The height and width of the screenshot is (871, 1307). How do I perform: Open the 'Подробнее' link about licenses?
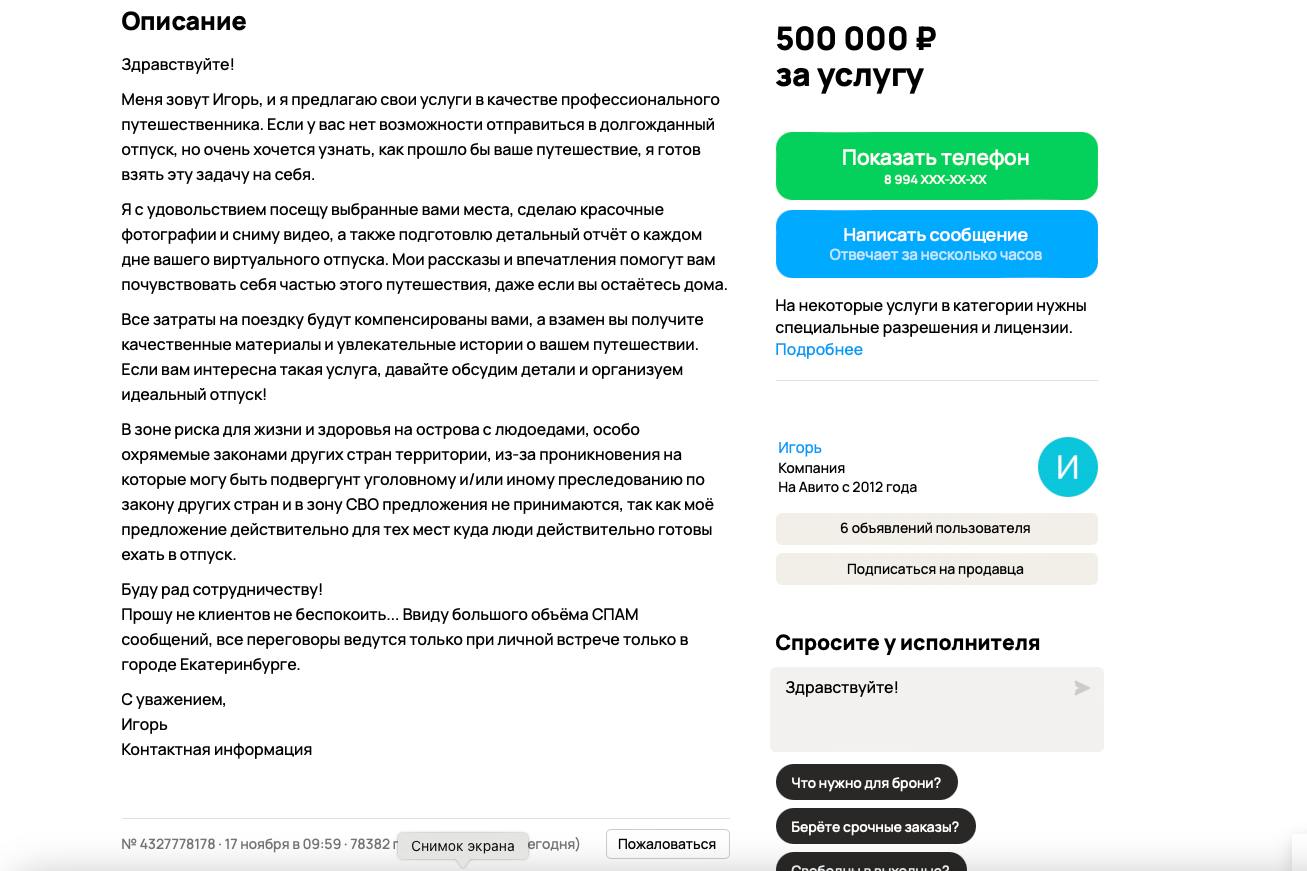pyautogui.click(x=818, y=349)
